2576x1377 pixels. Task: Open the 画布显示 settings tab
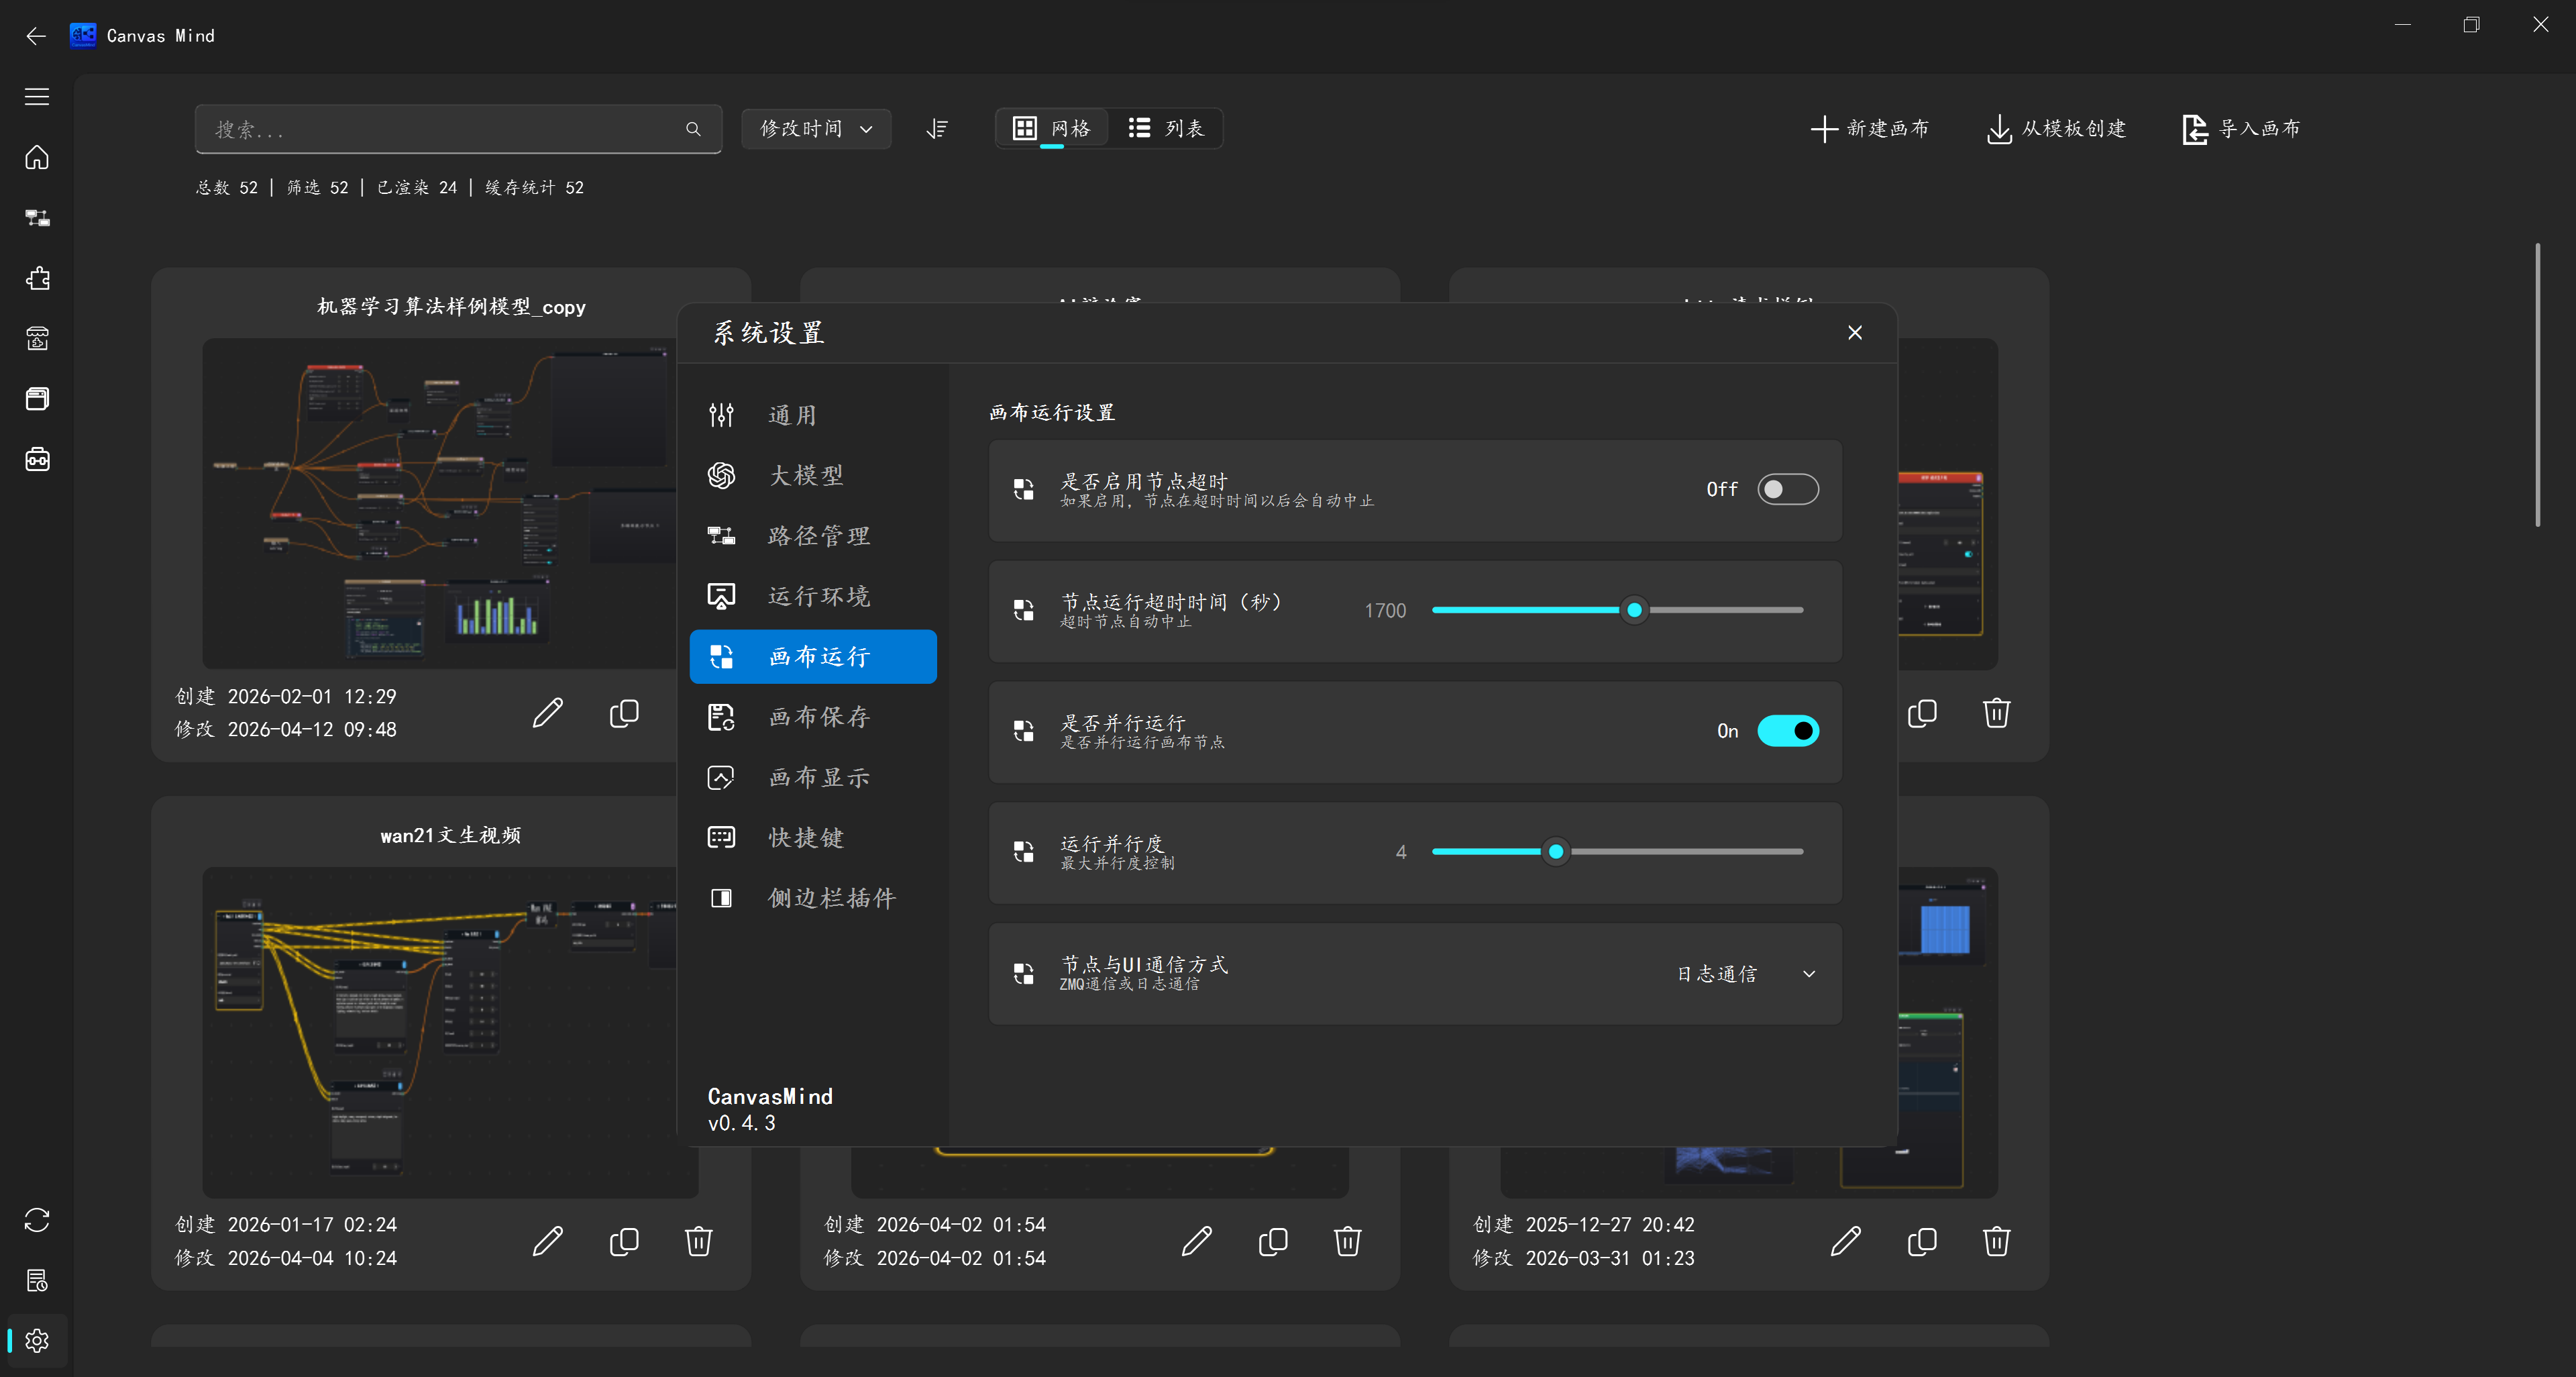point(813,777)
